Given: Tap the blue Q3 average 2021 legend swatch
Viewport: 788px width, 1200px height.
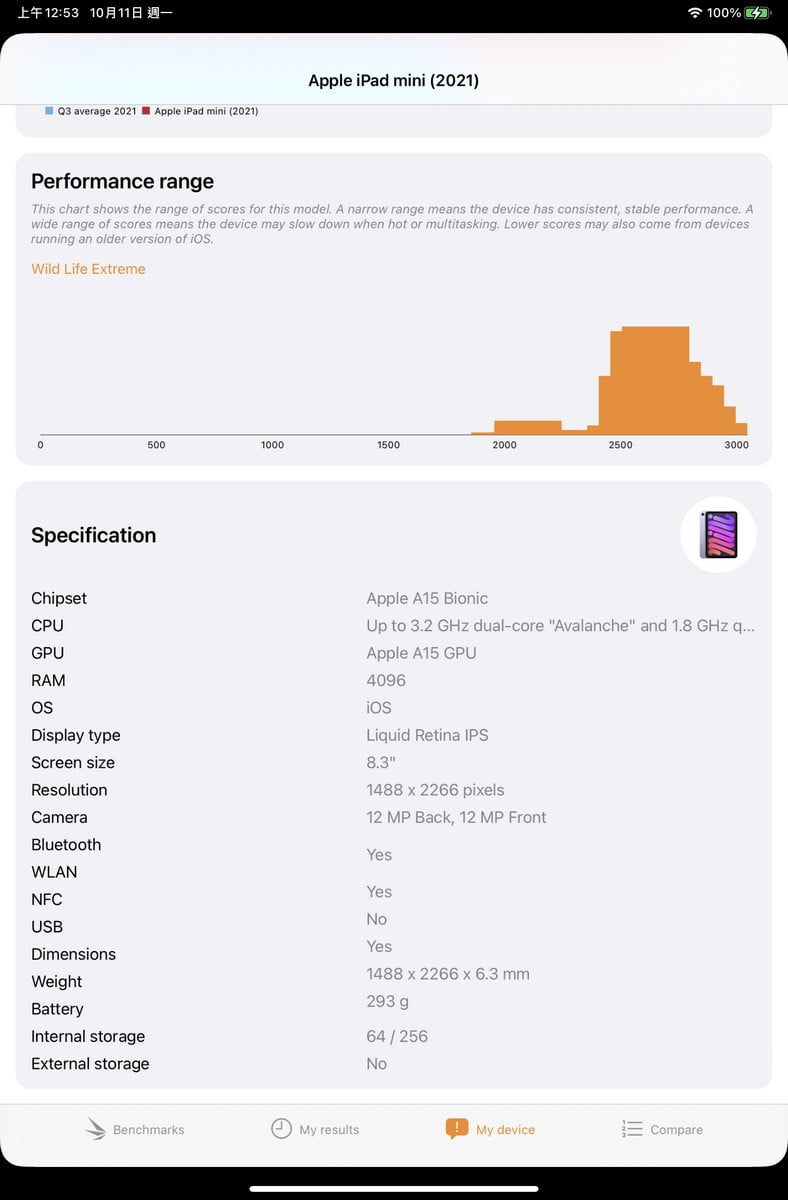Looking at the screenshot, I should coord(49,111).
